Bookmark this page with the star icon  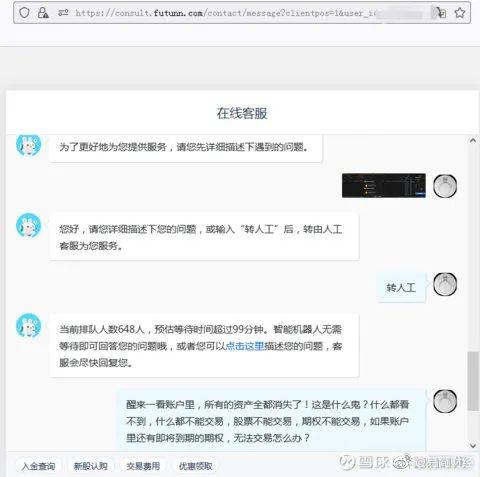tap(460, 13)
